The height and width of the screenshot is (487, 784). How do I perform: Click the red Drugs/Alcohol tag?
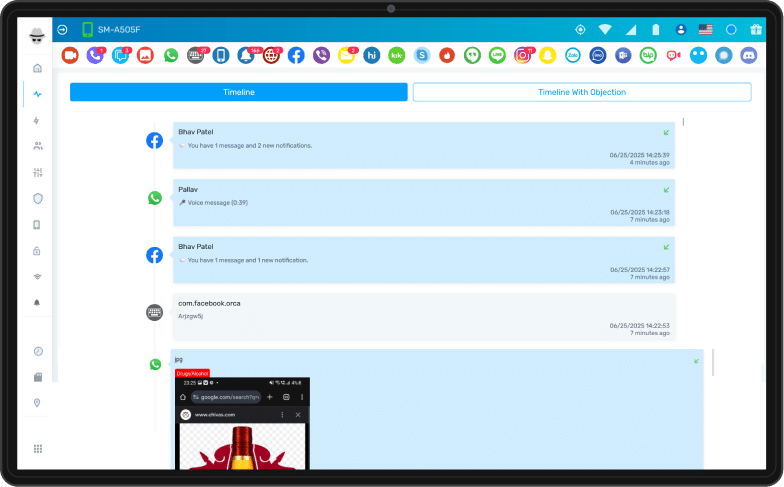point(192,373)
